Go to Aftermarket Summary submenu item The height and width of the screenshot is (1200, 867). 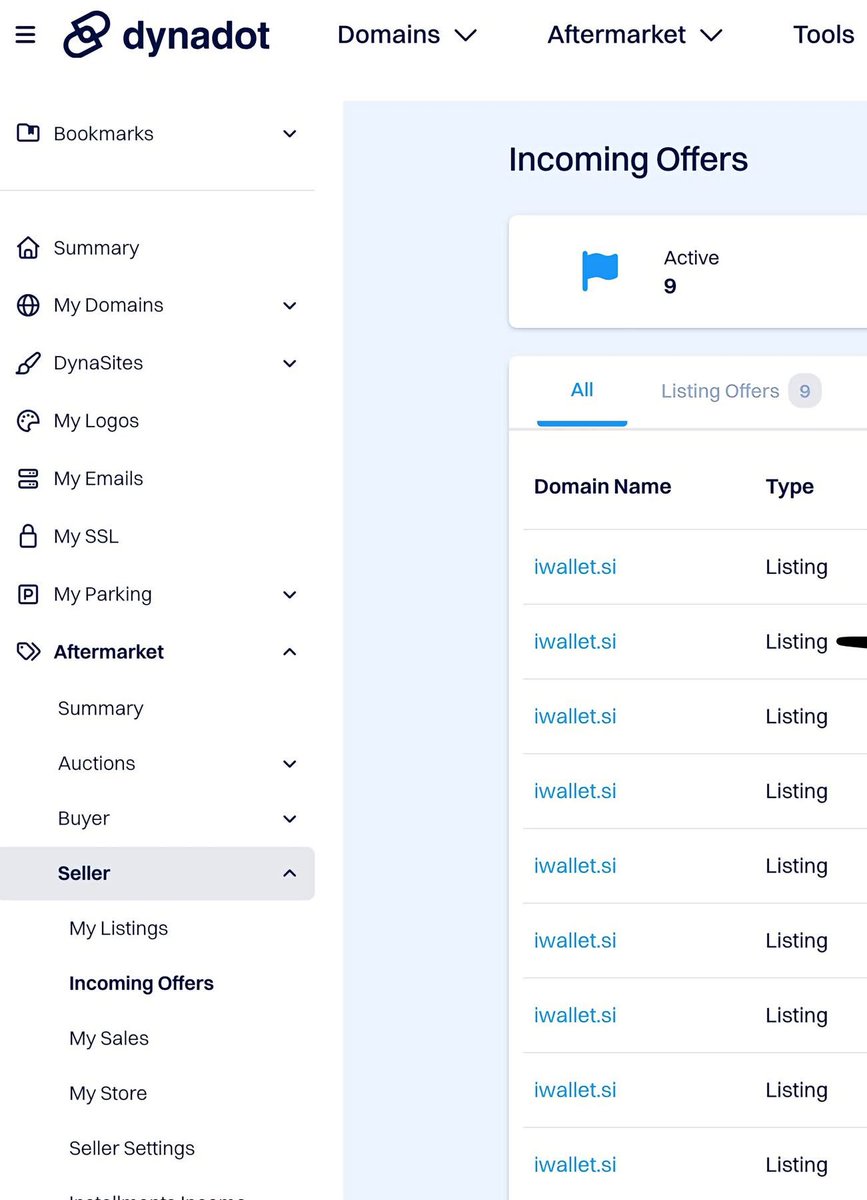(x=100, y=709)
